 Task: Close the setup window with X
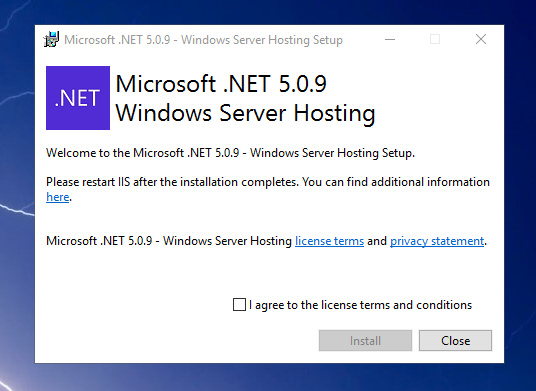click(x=481, y=39)
